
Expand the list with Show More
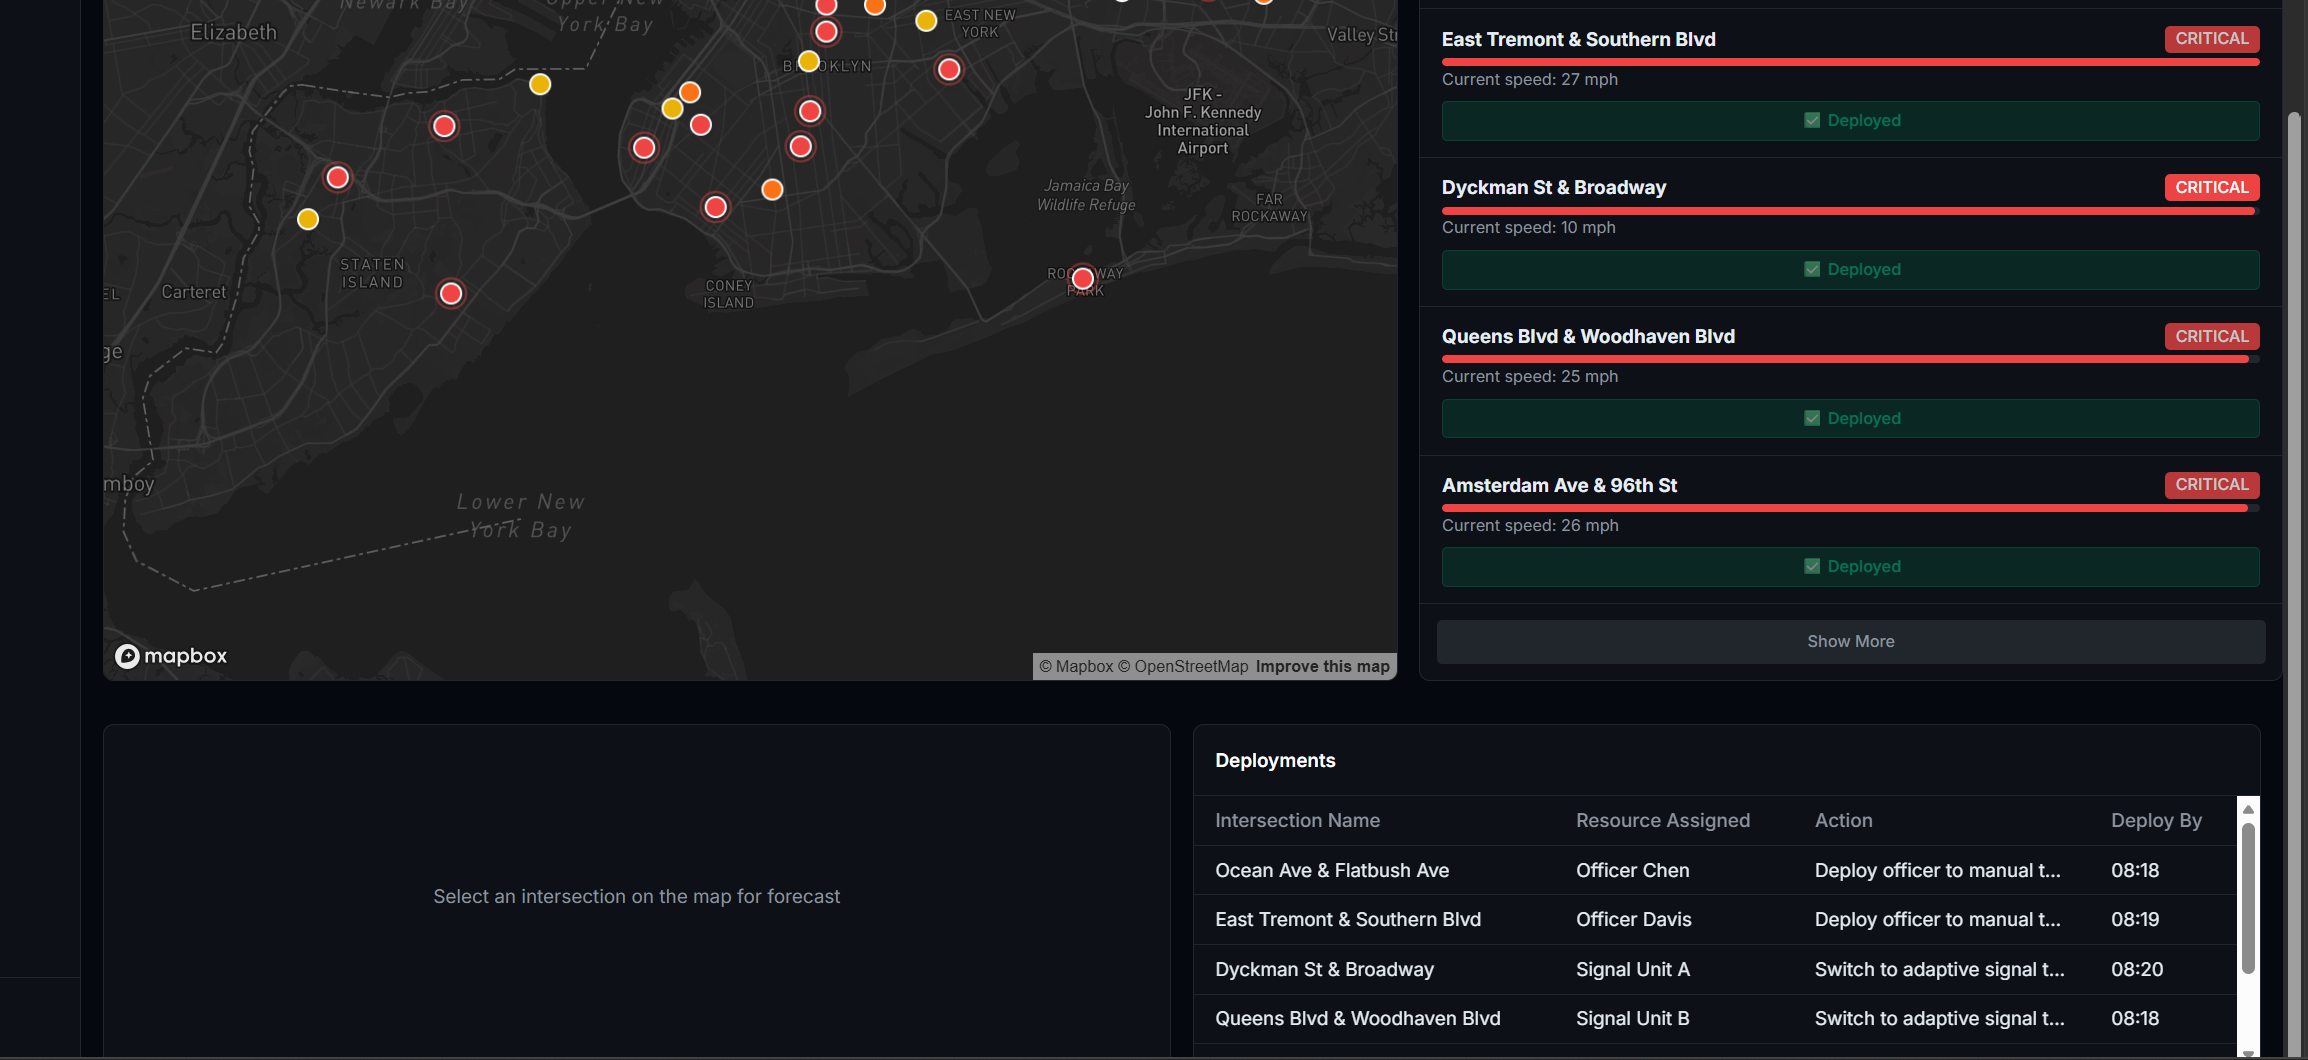pyautogui.click(x=1851, y=642)
